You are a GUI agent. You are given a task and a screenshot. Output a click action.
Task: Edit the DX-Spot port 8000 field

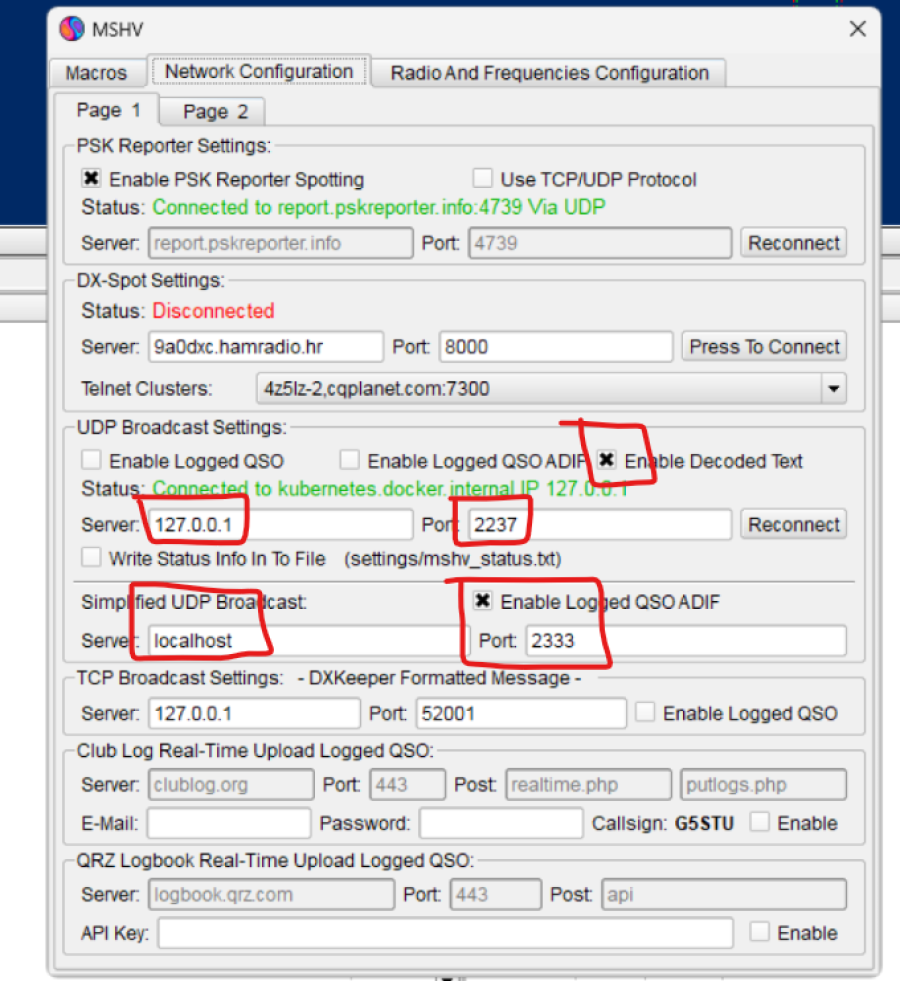(x=556, y=347)
